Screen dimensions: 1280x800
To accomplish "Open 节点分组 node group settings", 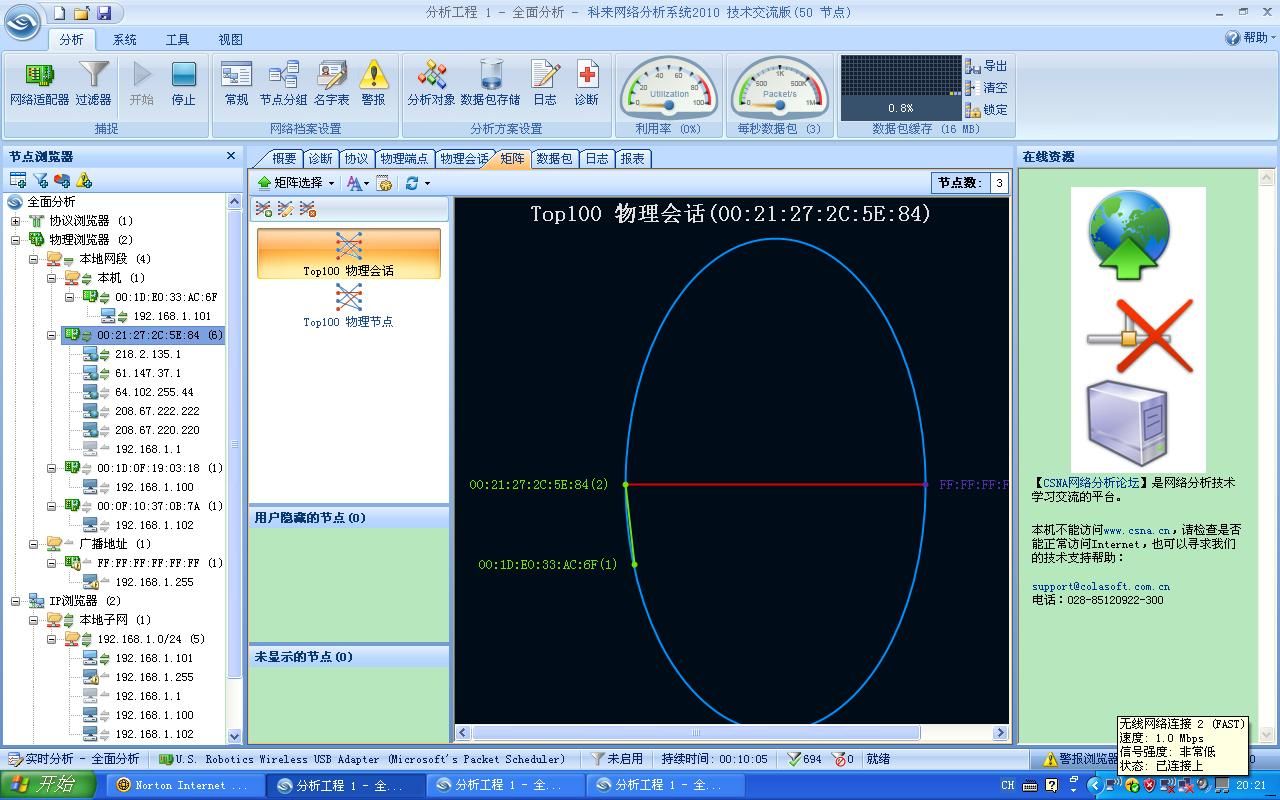I will point(283,83).
